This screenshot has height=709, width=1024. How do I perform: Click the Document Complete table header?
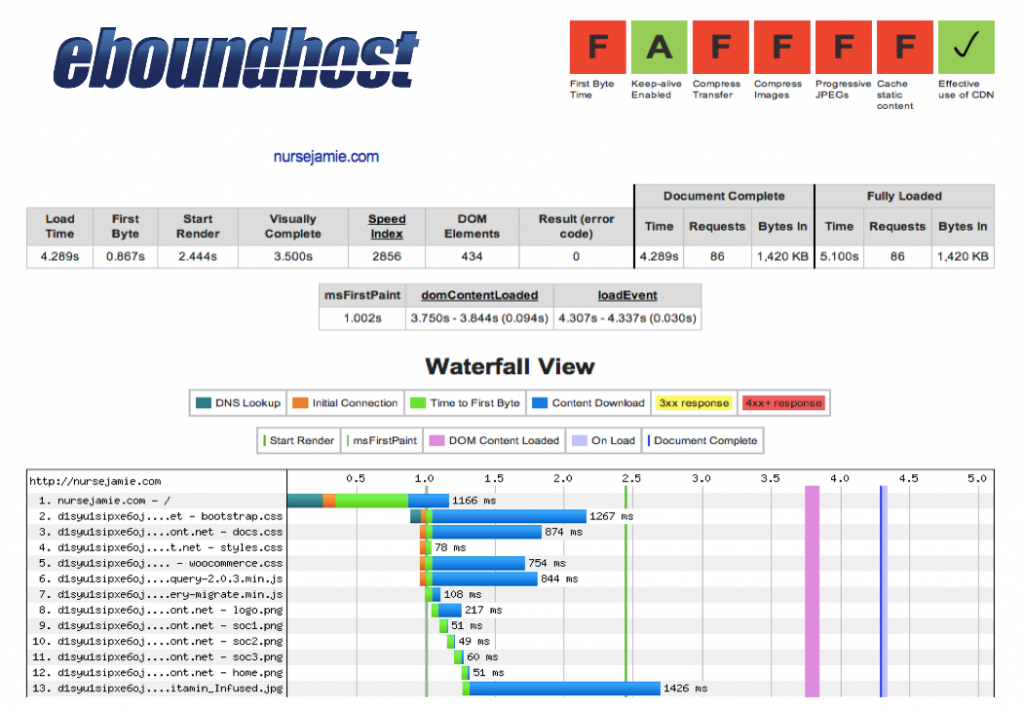(x=724, y=196)
